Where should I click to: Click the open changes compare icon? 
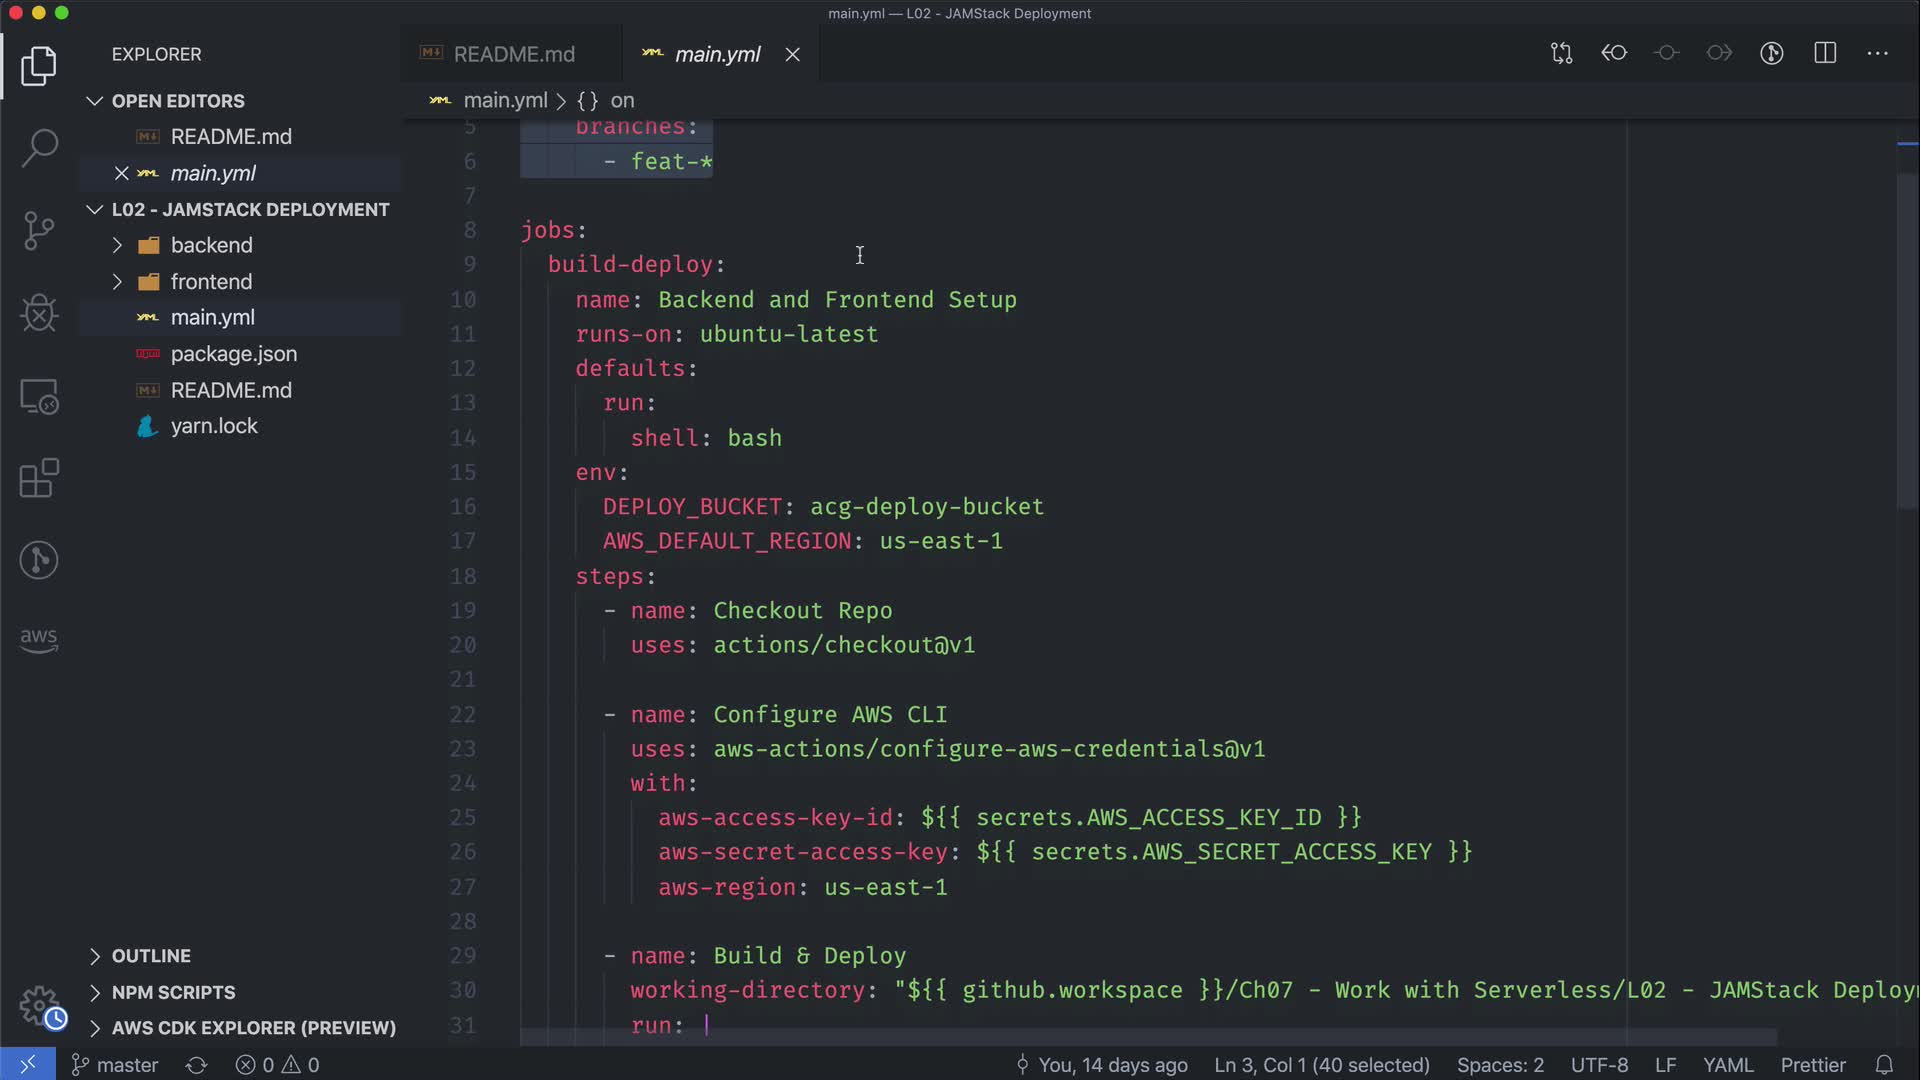pos(1561,53)
